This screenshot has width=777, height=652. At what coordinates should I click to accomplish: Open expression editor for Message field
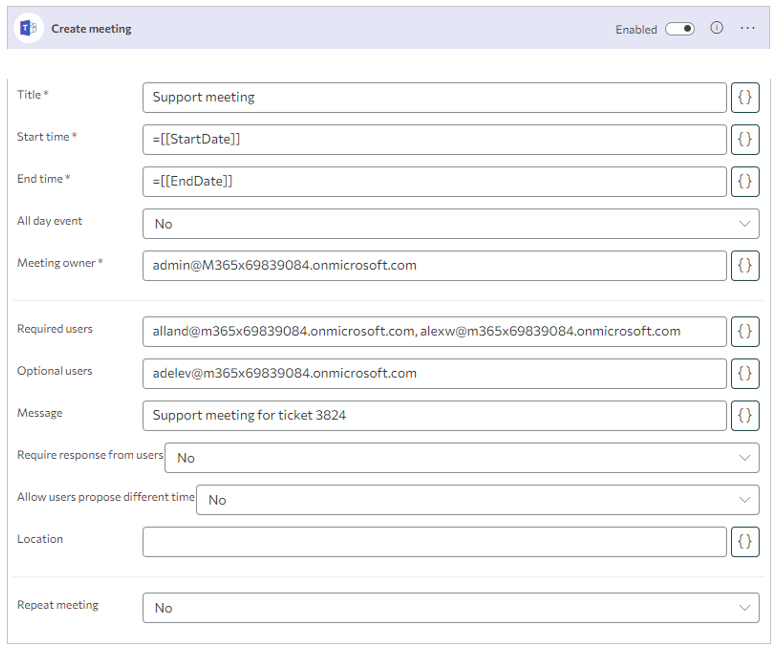click(x=744, y=415)
